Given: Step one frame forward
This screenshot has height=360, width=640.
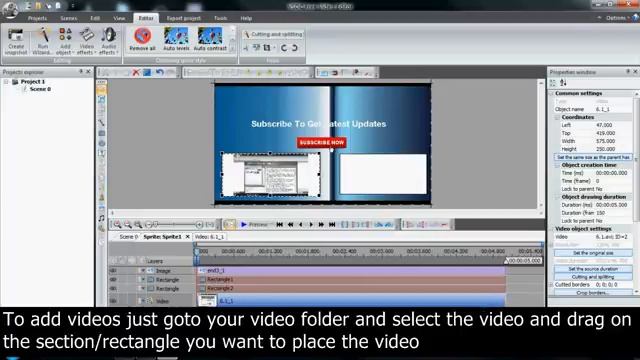Looking at the screenshot, I should (x=311, y=224).
